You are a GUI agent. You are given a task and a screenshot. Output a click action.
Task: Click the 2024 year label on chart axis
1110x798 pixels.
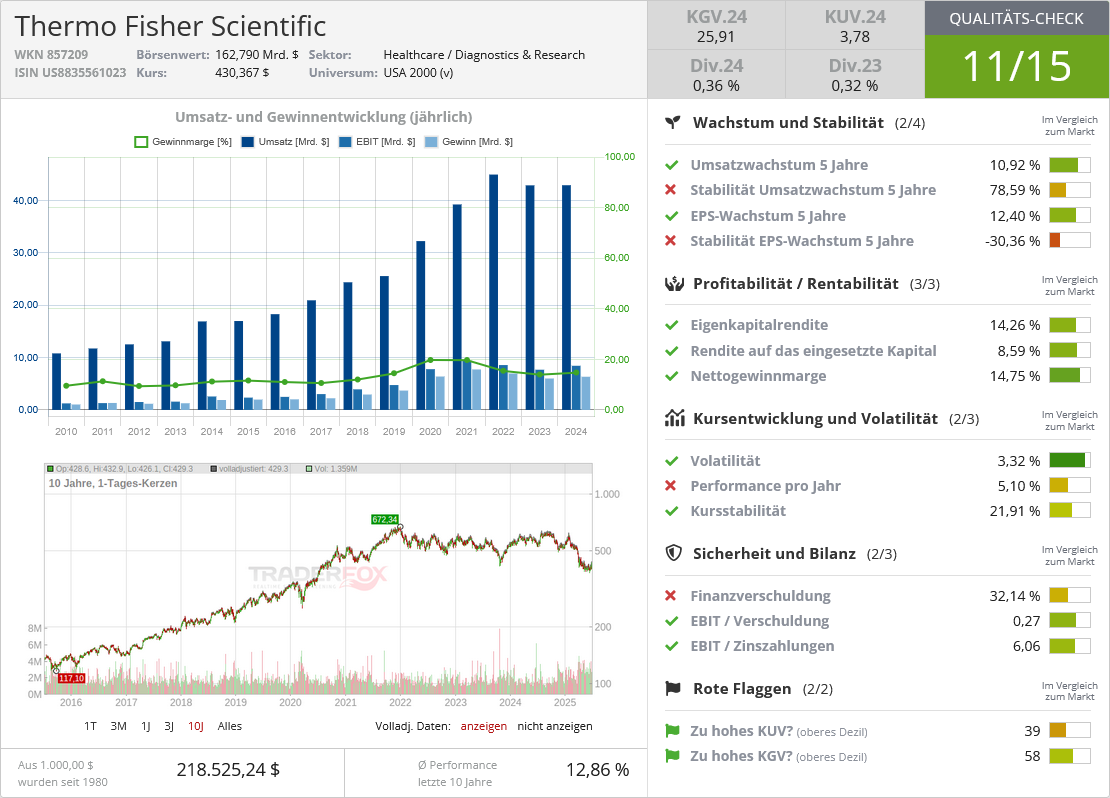point(576,431)
